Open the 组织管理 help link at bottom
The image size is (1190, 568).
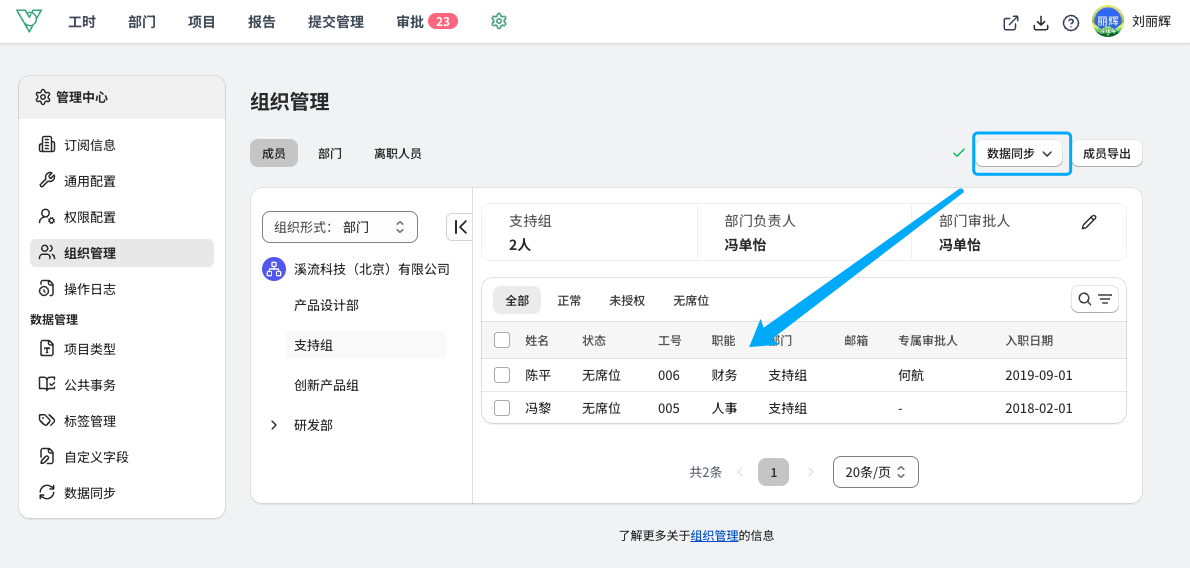click(714, 535)
